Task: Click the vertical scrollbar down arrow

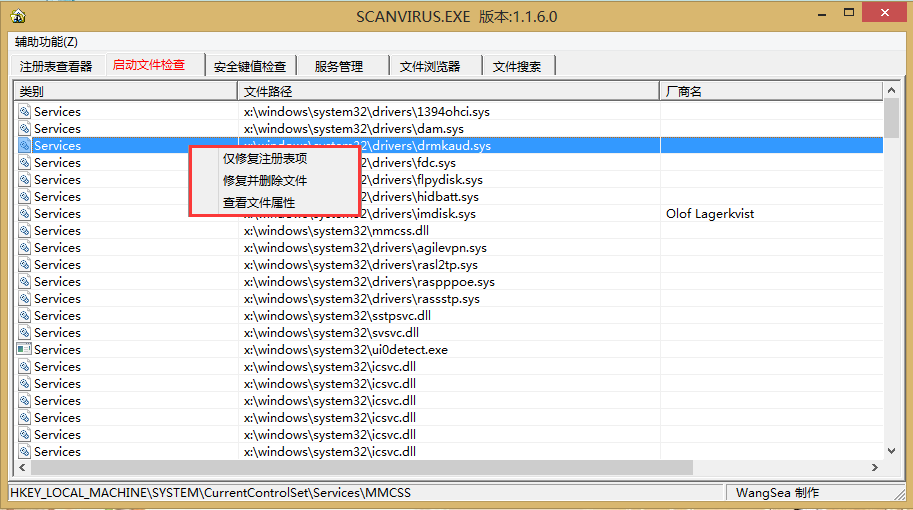Action: point(891,452)
